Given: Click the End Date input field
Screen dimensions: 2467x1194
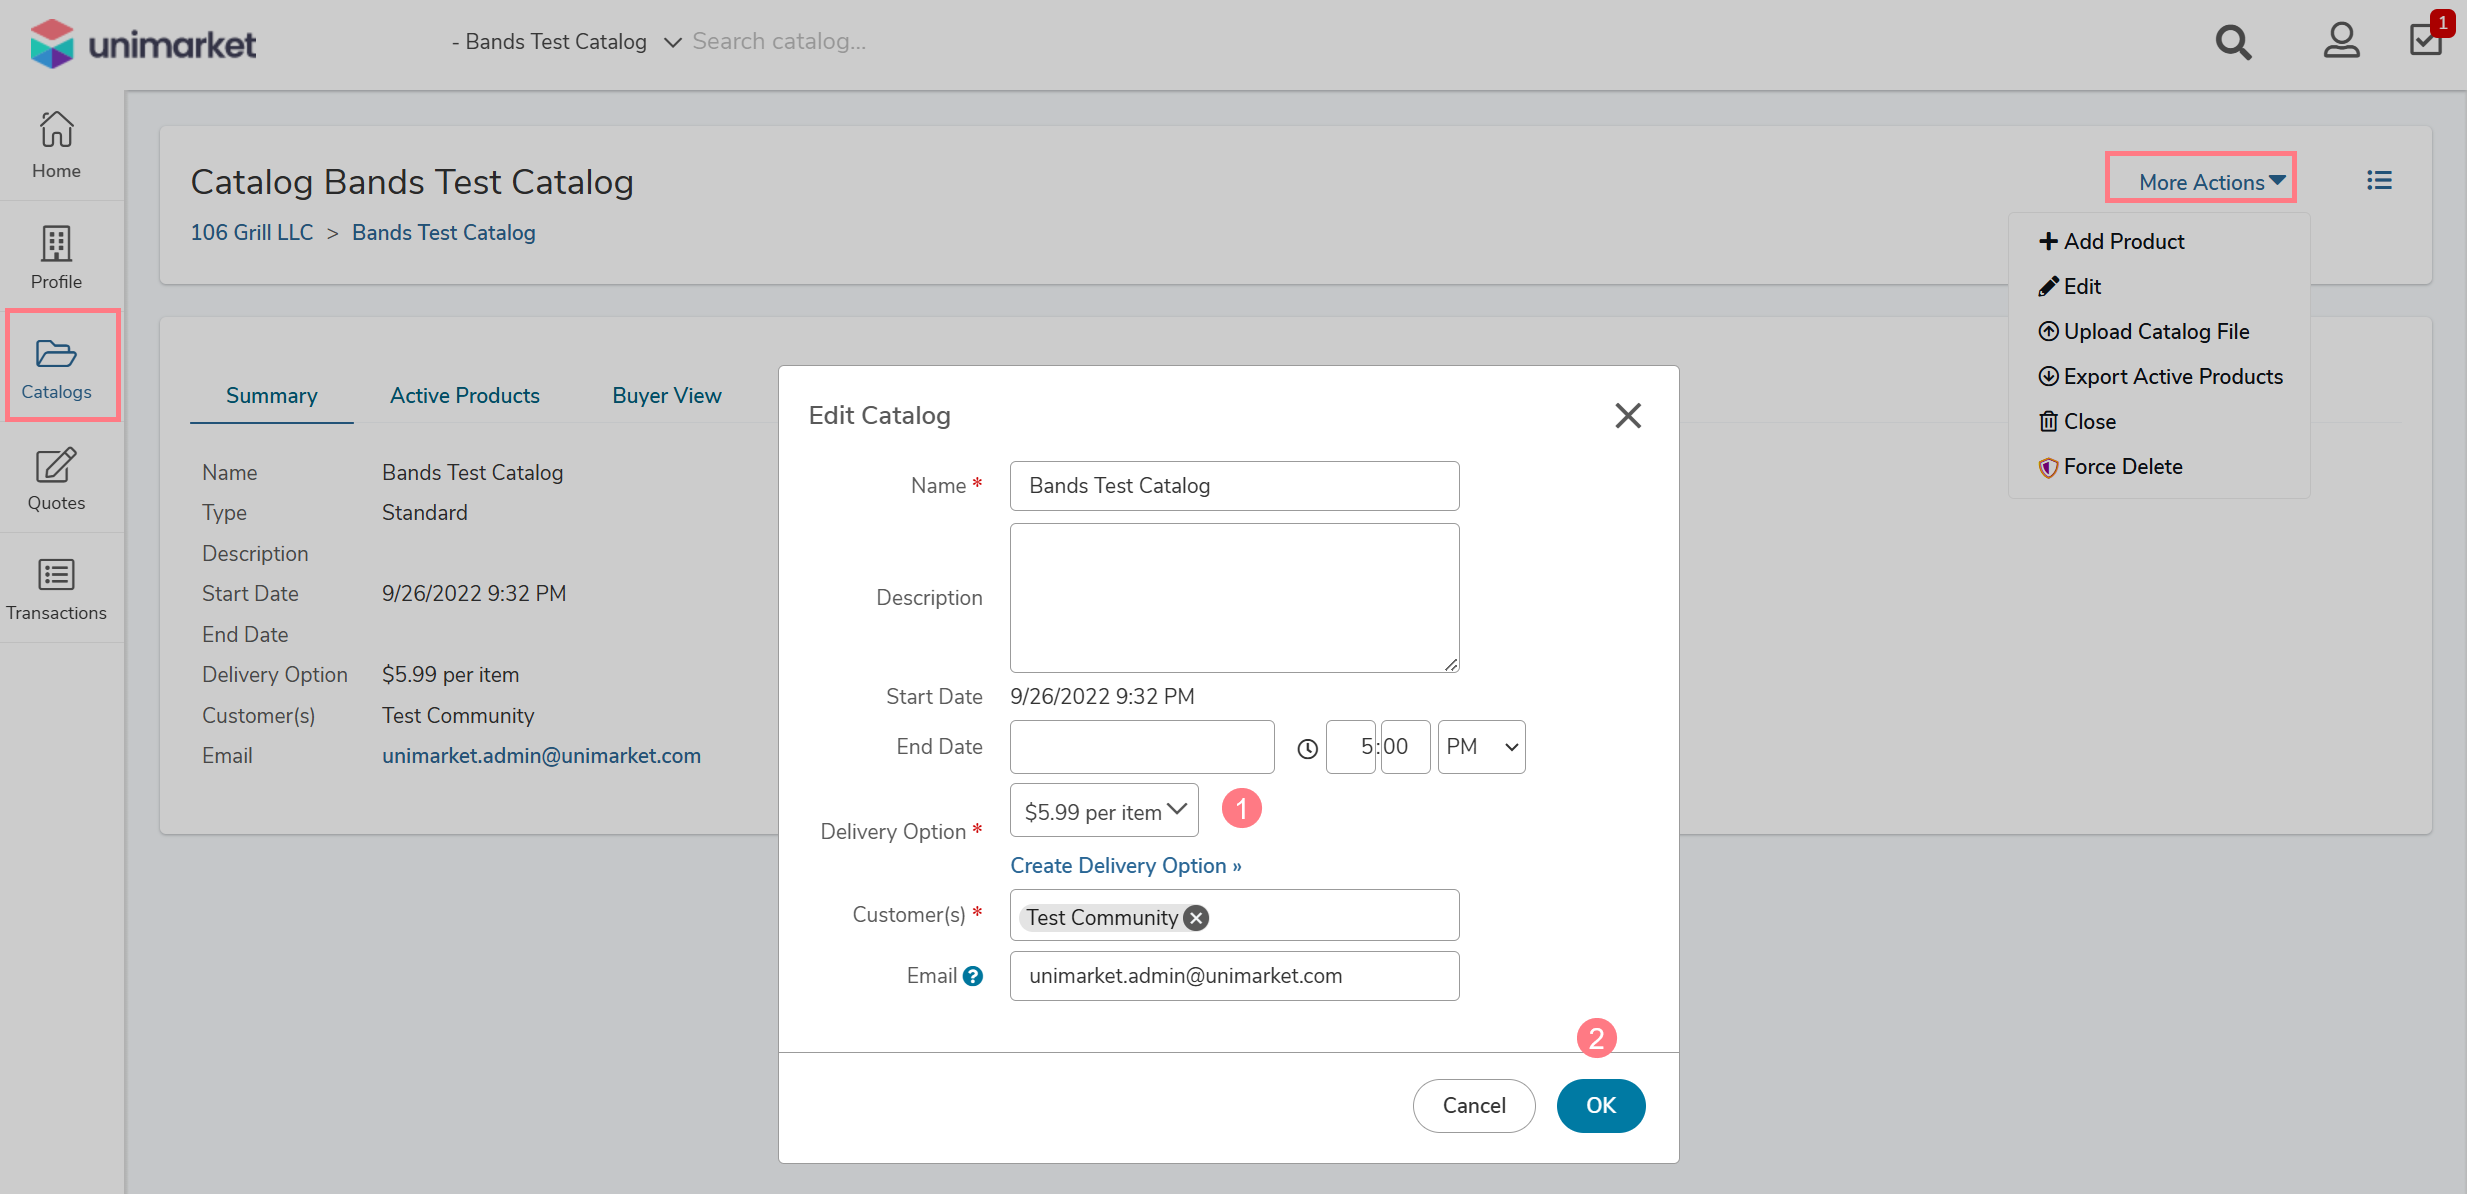Looking at the screenshot, I should tap(1141, 747).
